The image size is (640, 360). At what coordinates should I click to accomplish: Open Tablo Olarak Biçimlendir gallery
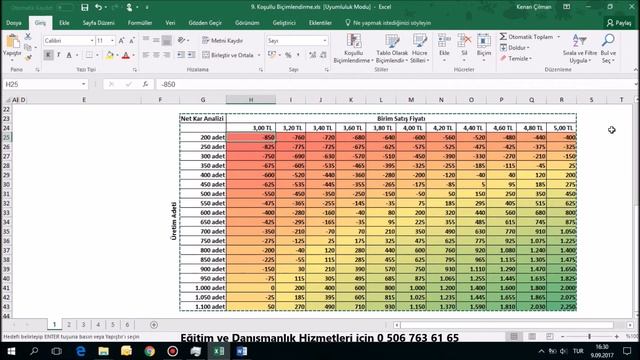click(391, 49)
